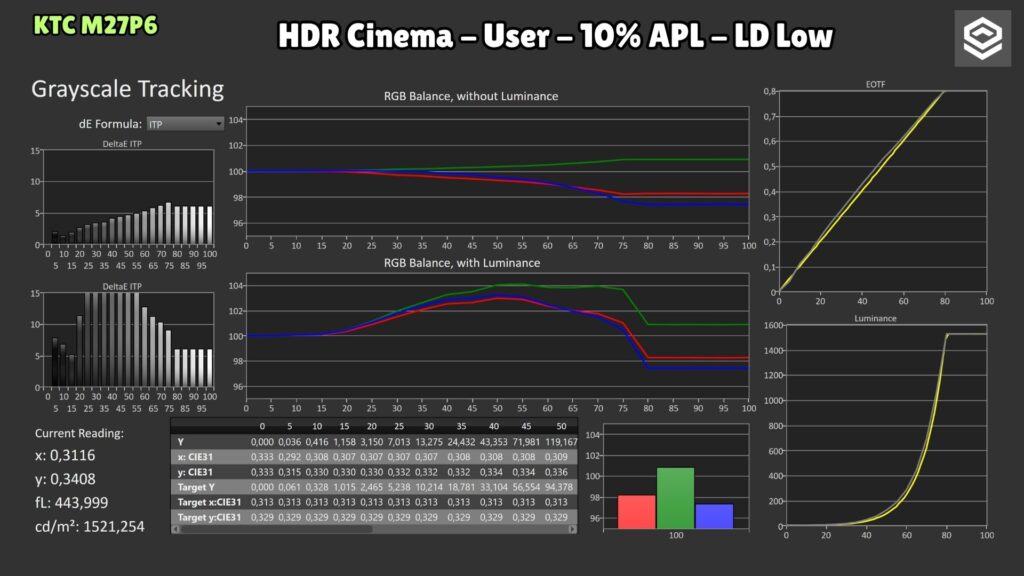1024x576 pixels.
Task: Click the right scroll arrow of the table
Action: 573,530
